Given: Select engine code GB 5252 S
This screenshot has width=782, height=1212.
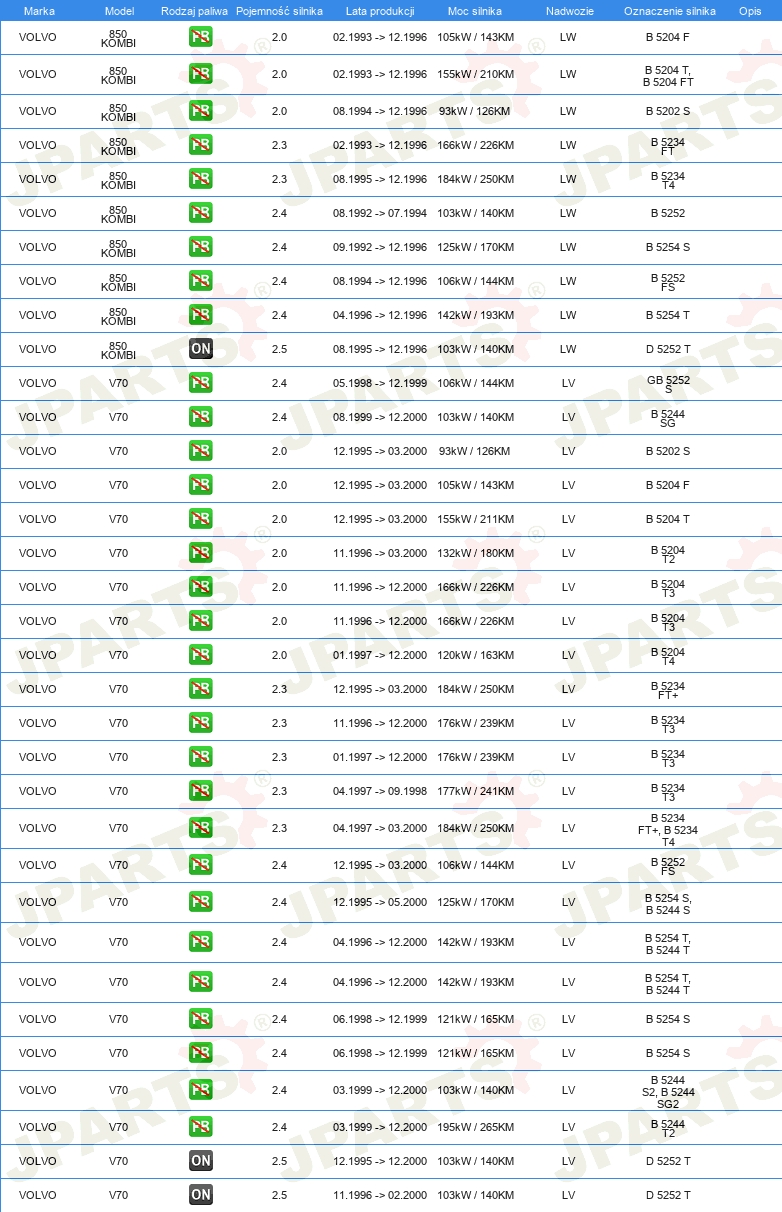Looking at the screenshot, I should pyautogui.click(x=668, y=384).
